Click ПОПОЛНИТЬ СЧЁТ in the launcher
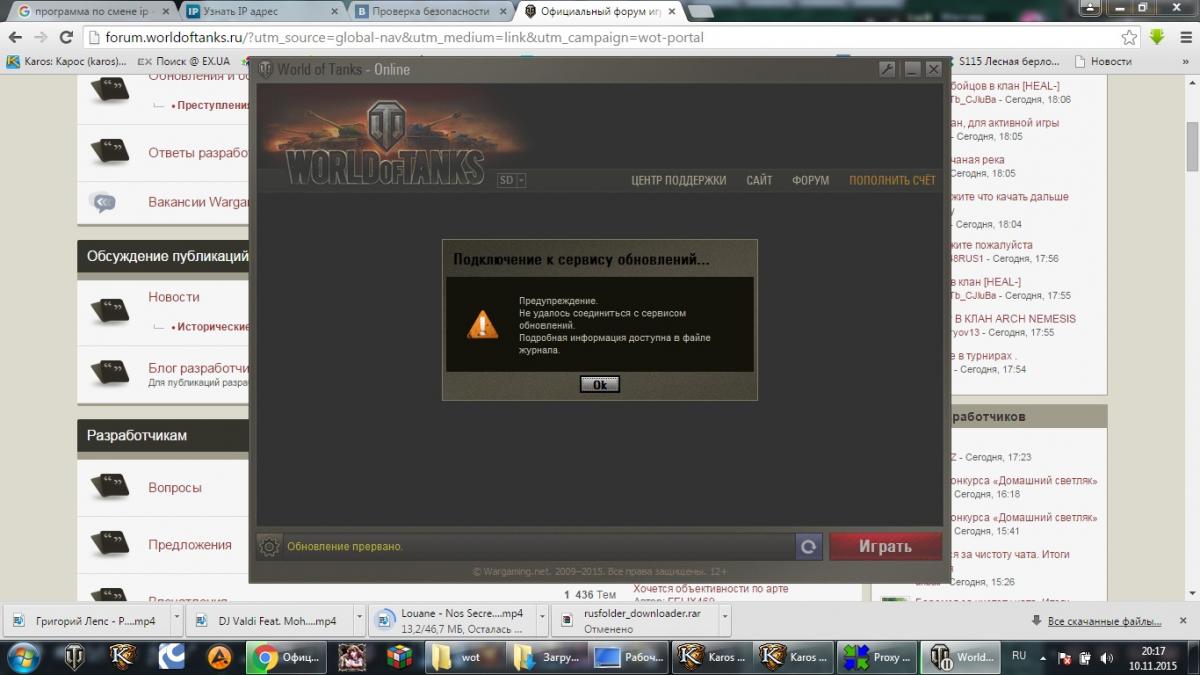The width and height of the screenshot is (1200, 675). point(892,181)
